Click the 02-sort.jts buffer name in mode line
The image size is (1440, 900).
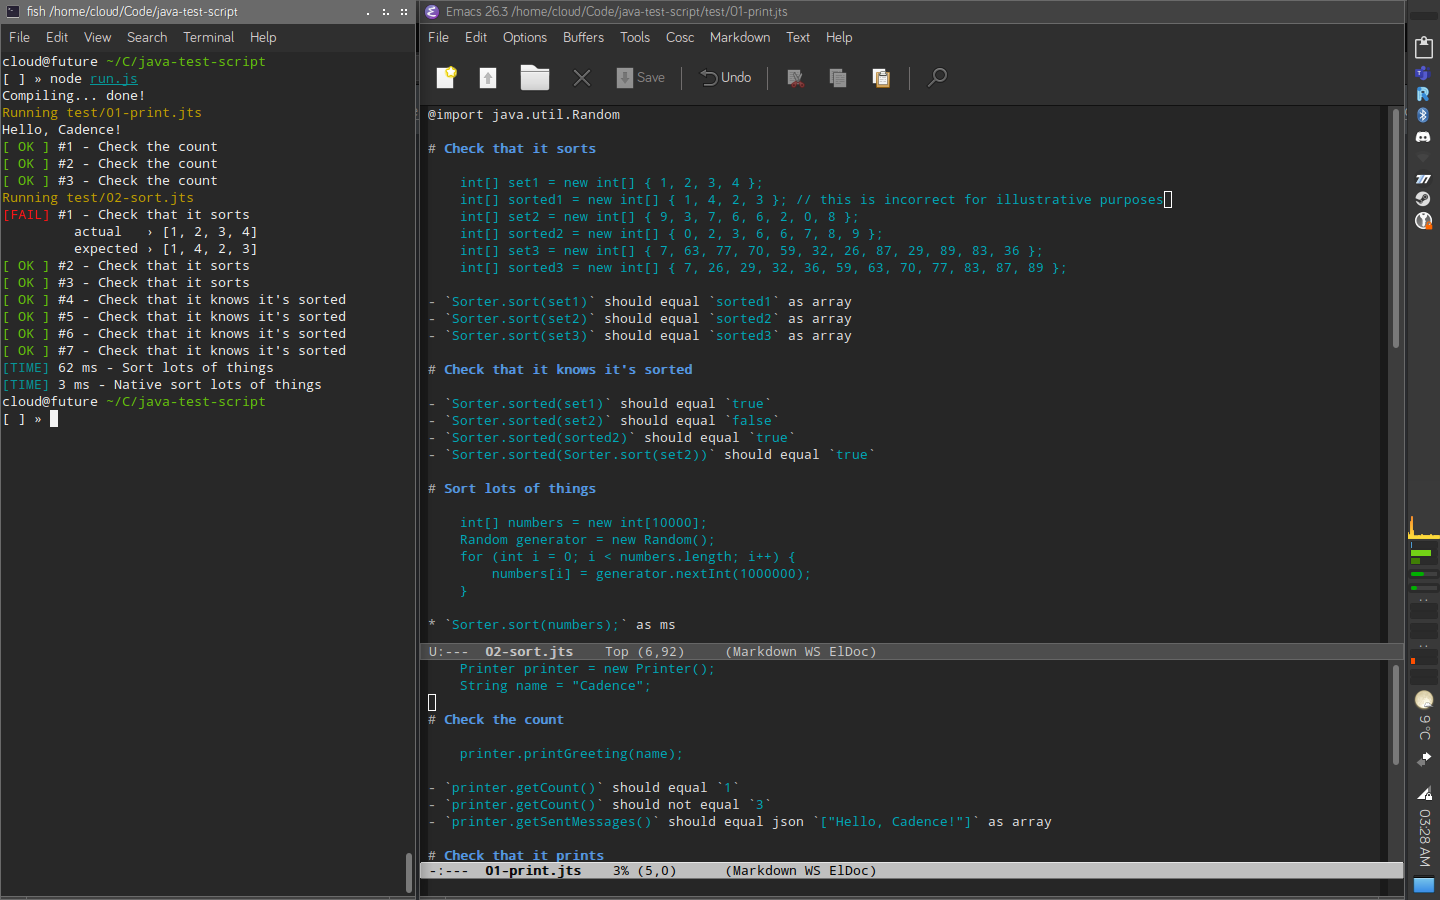(529, 651)
